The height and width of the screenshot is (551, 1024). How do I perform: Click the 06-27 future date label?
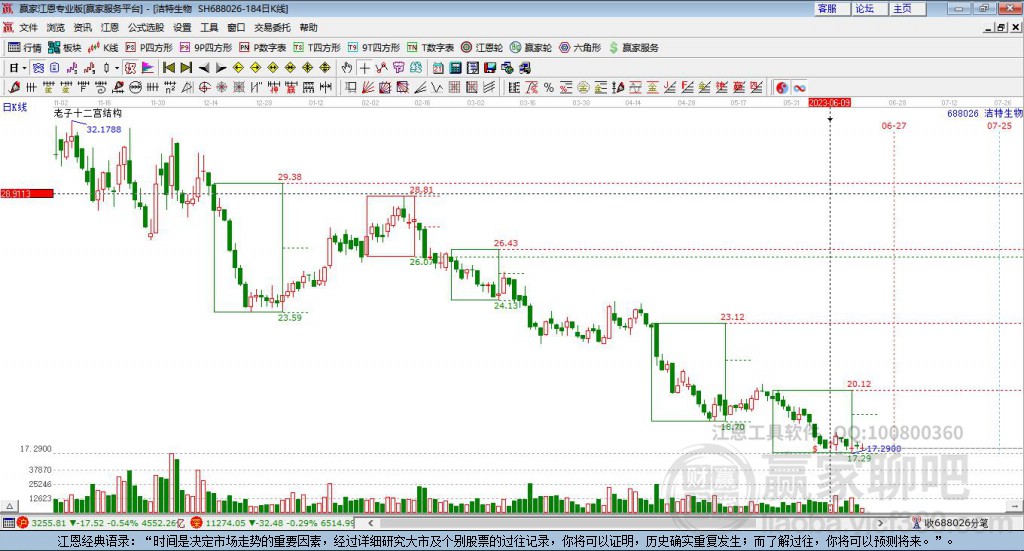point(893,125)
